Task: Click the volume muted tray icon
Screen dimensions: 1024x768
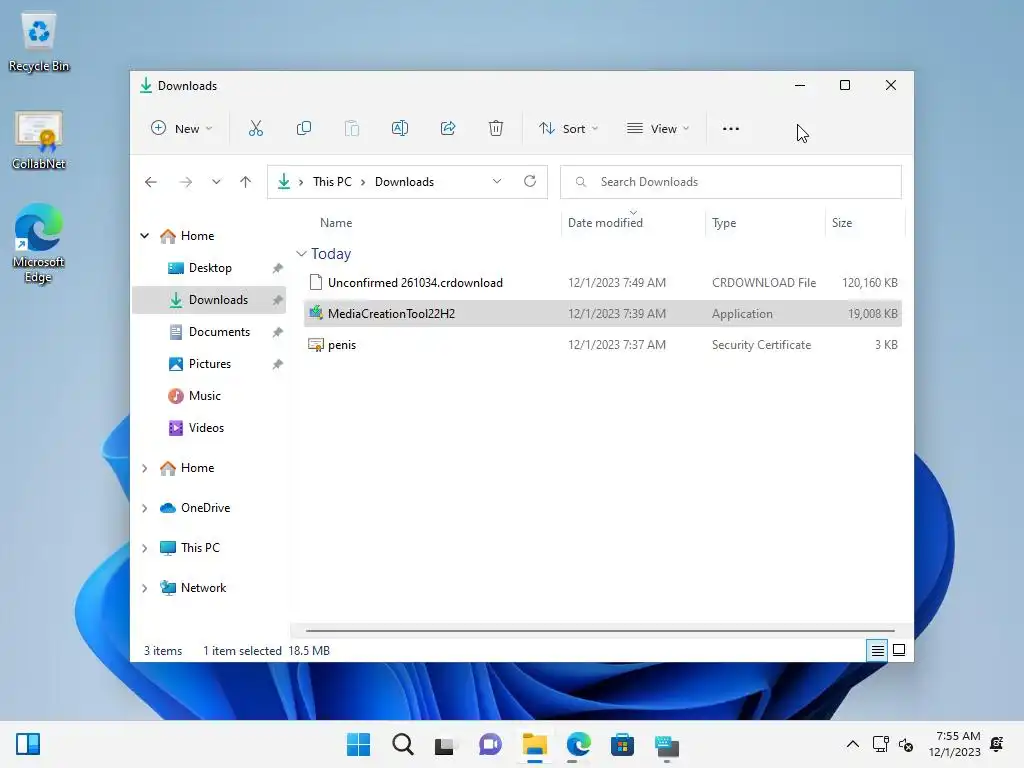Action: (x=906, y=744)
